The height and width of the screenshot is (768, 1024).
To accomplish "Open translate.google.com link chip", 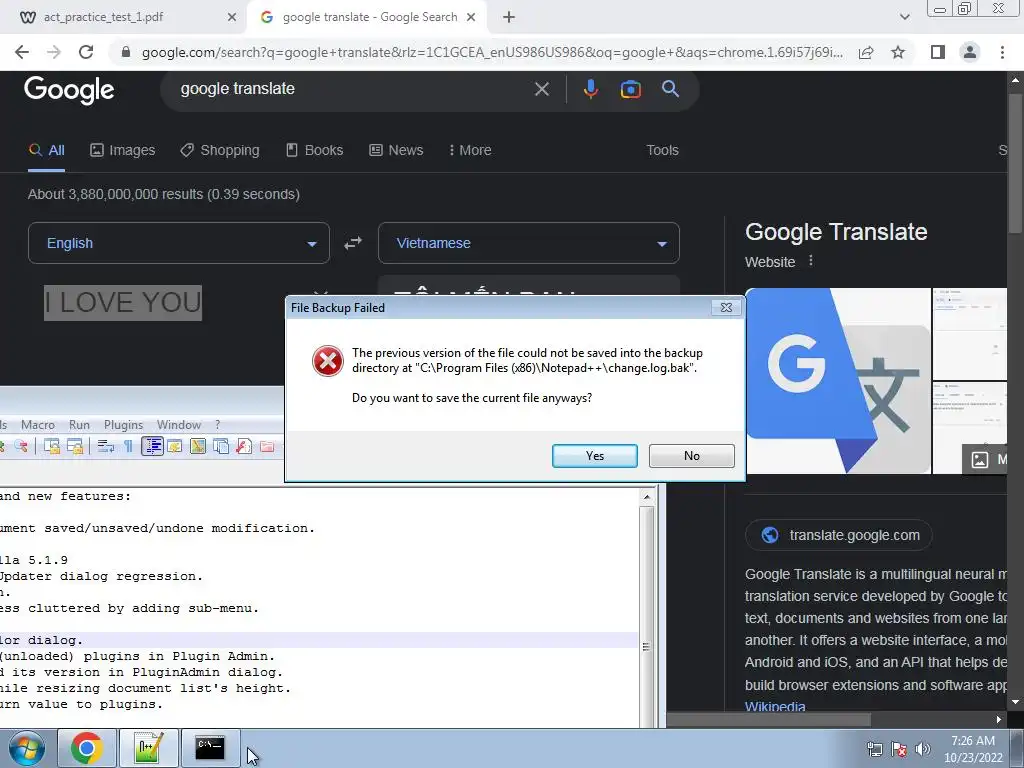I will click(x=839, y=535).
